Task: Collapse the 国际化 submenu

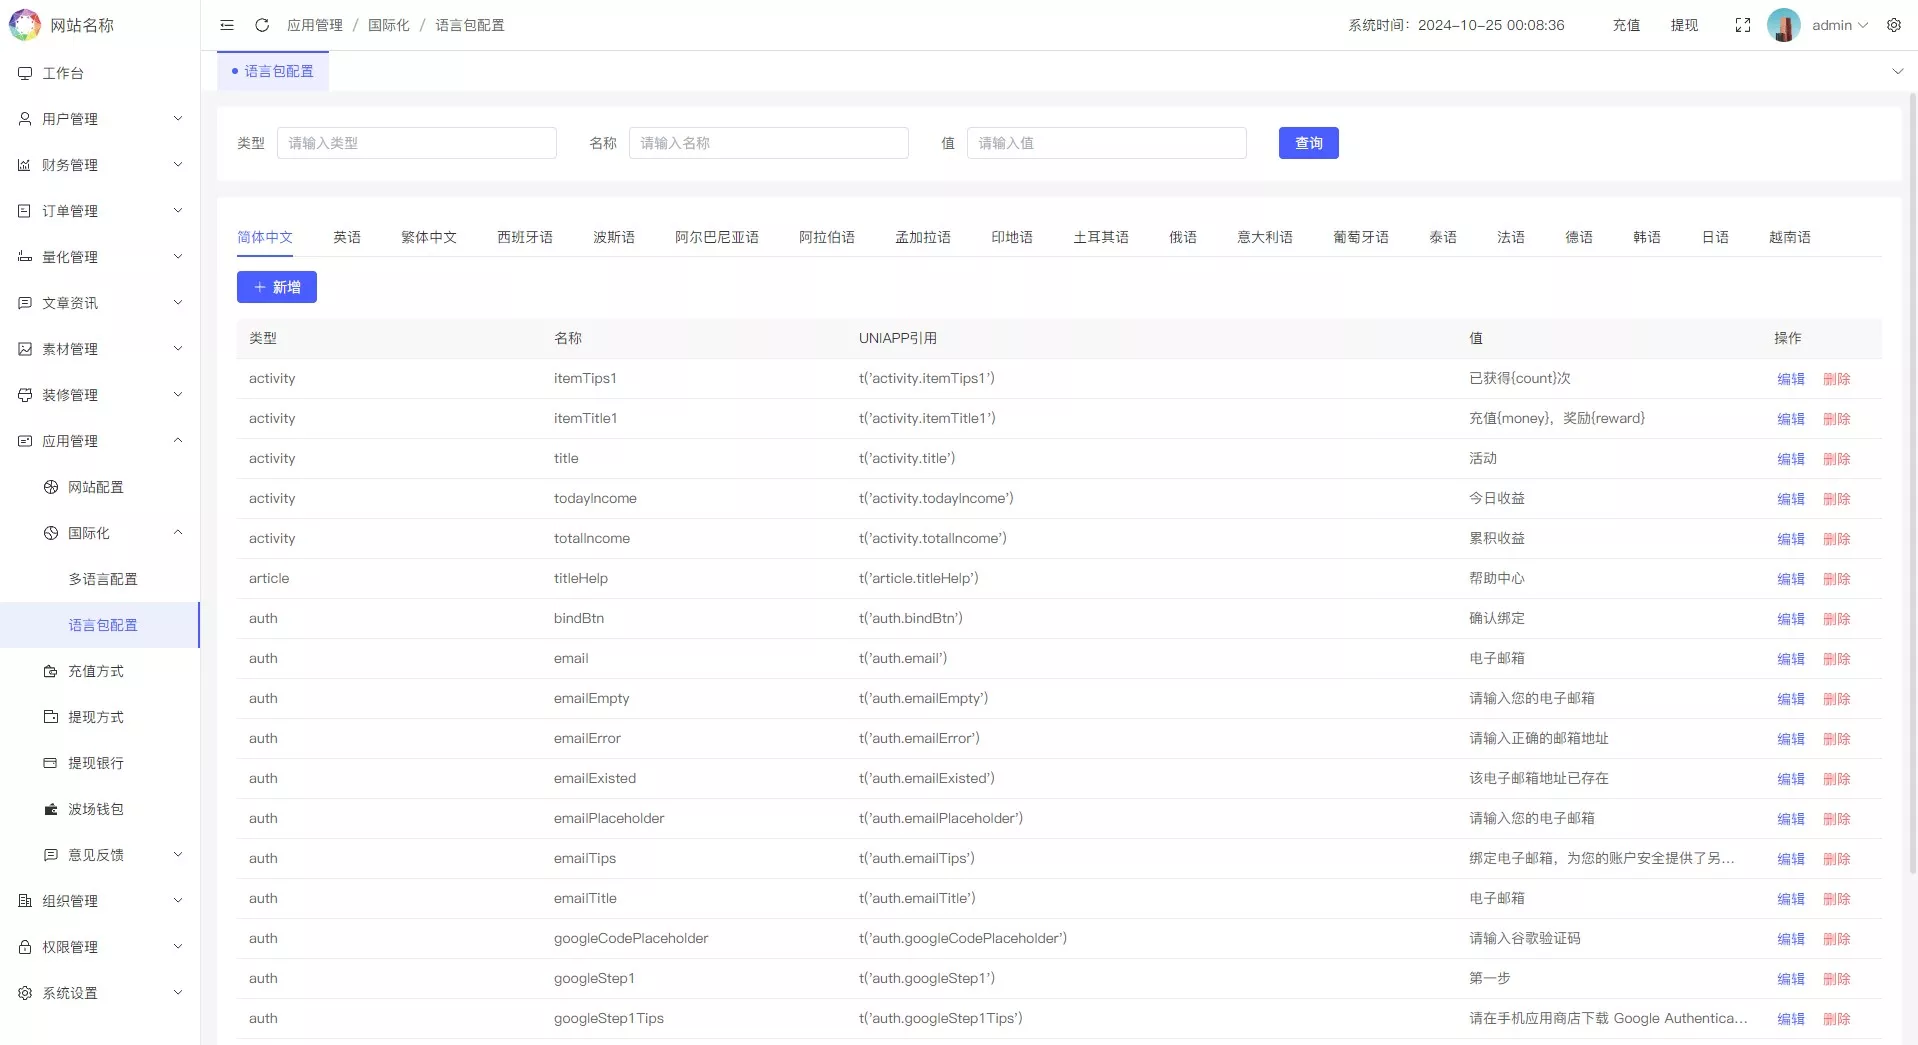Action: point(178,532)
